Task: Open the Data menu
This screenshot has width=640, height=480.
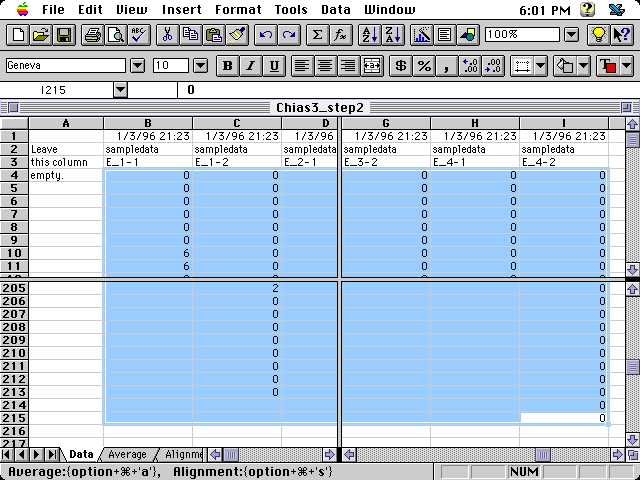Action: click(336, 9)
